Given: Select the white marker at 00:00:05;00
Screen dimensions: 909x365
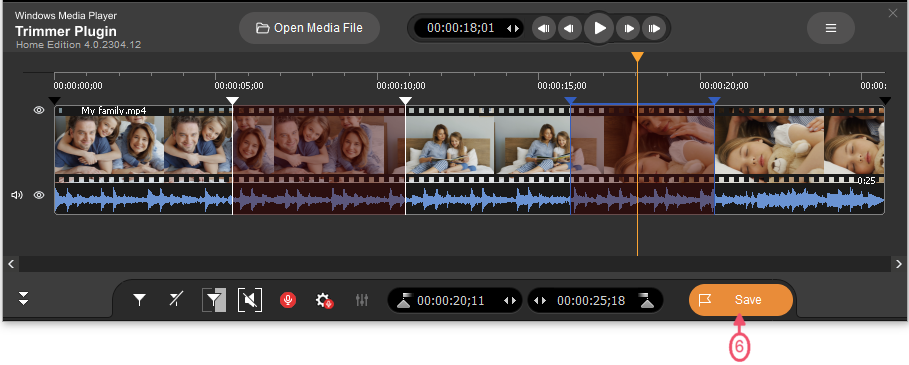Looking at the screenshot, I should 232,101.
